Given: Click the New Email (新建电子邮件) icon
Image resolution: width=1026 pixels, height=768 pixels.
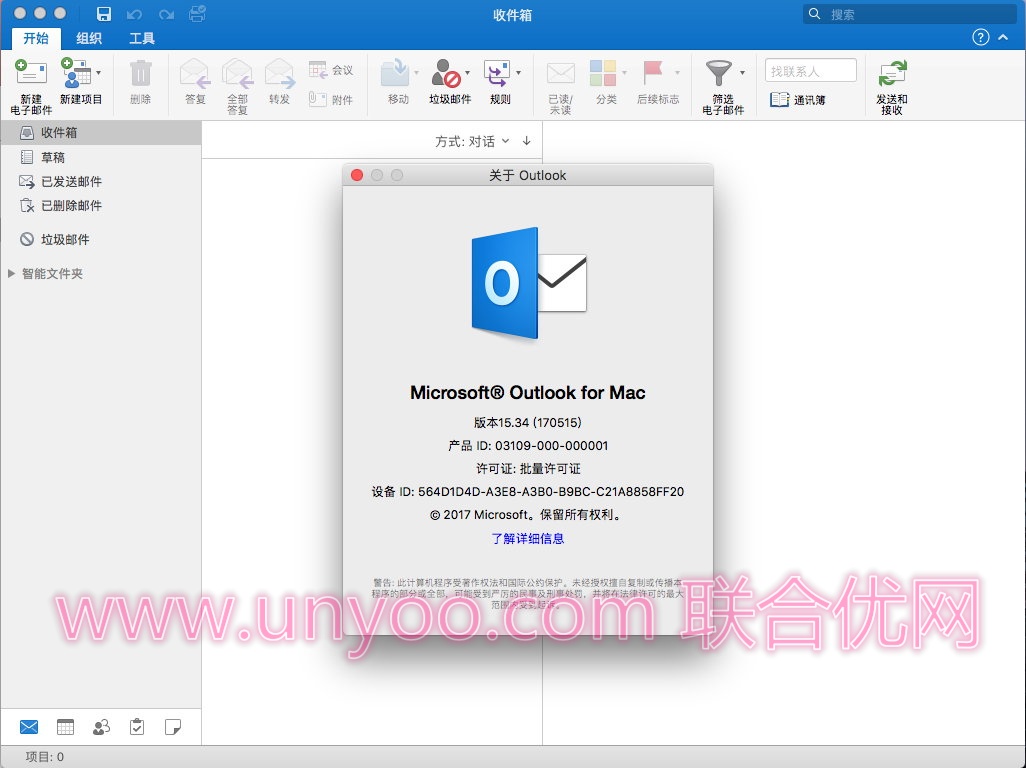Looking at the screenshot, I should (31, 73).
